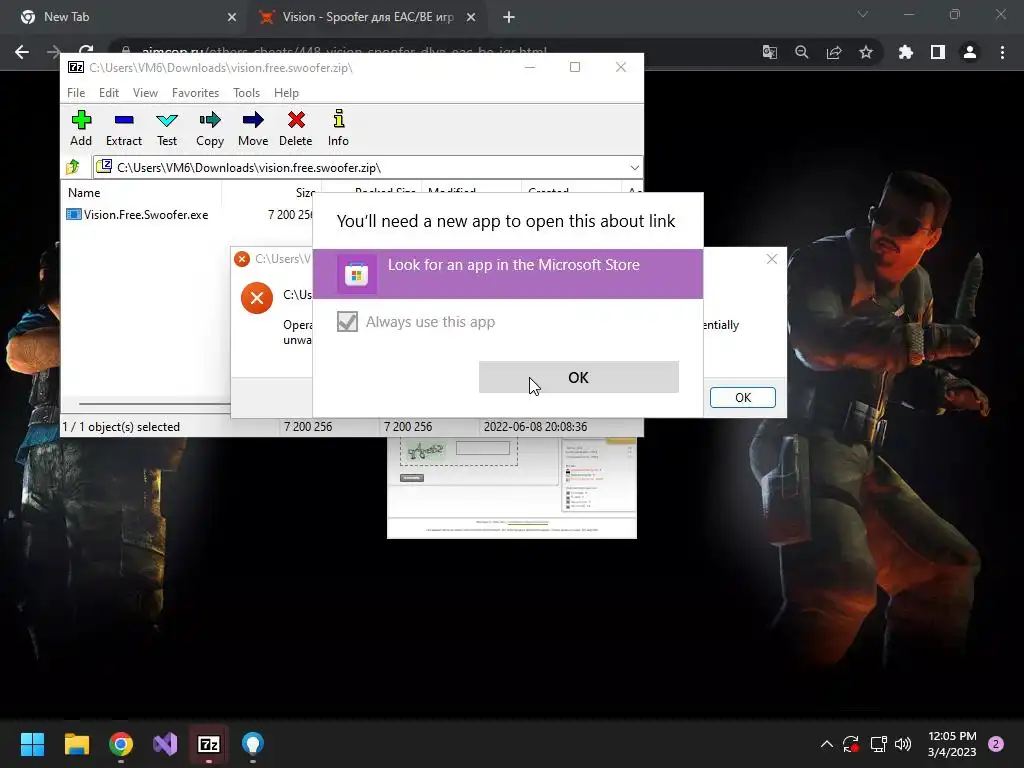Click the Add toolbar button in 7-Zip
This screenshot has width=1024, height=768.
point(81,128)
